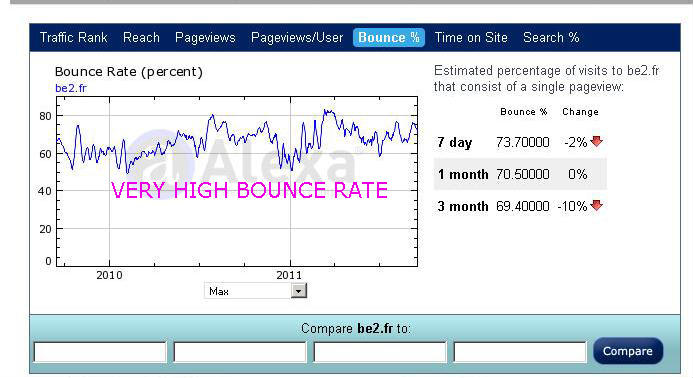This screenshot has width=693, height=378.
Task: Click the 7 day row label
Action: 455,143
